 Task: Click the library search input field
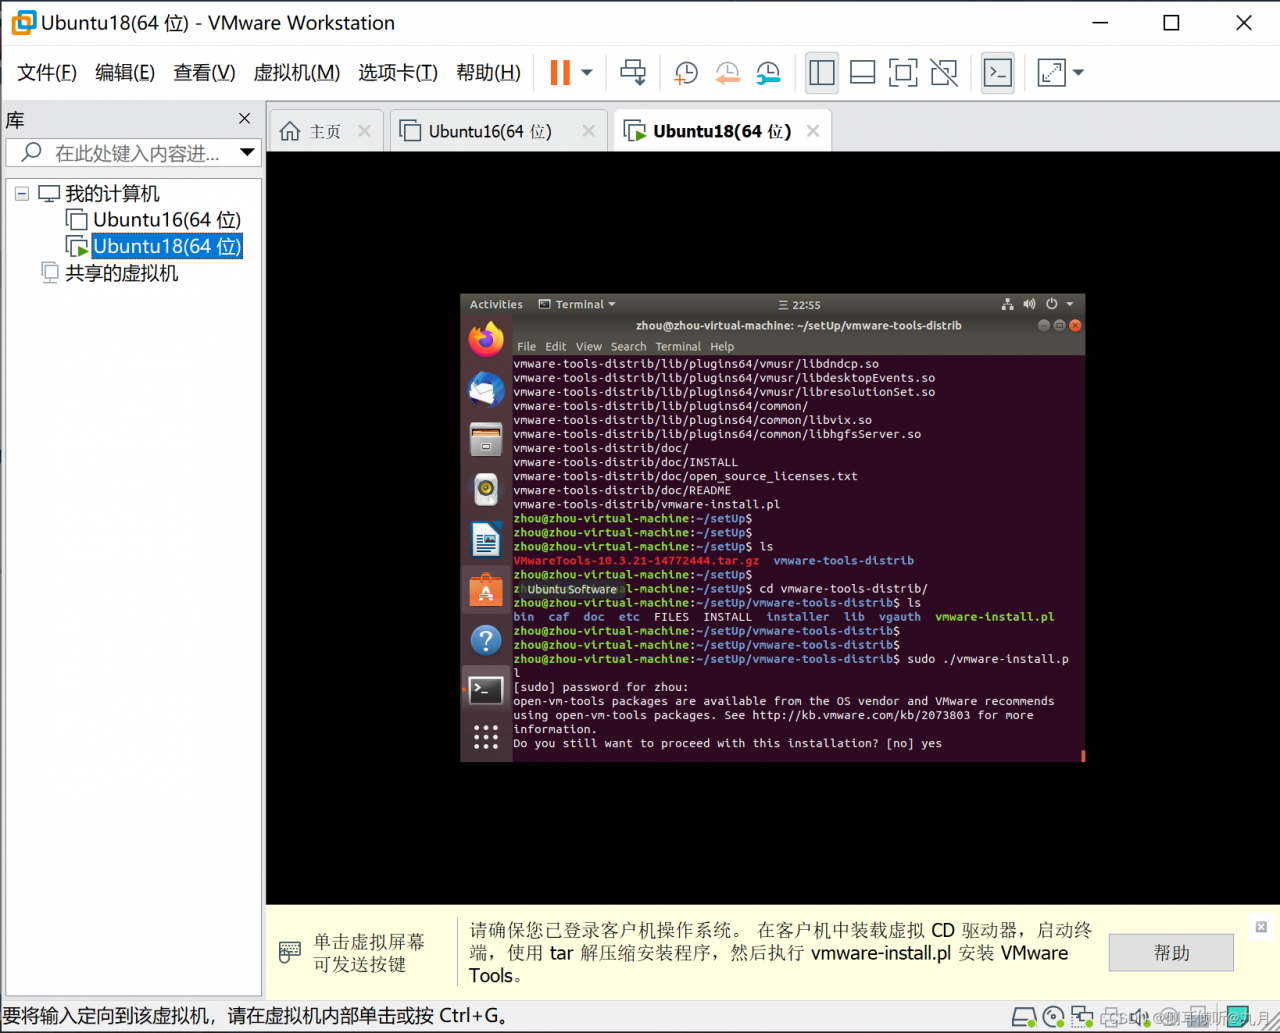134,153
